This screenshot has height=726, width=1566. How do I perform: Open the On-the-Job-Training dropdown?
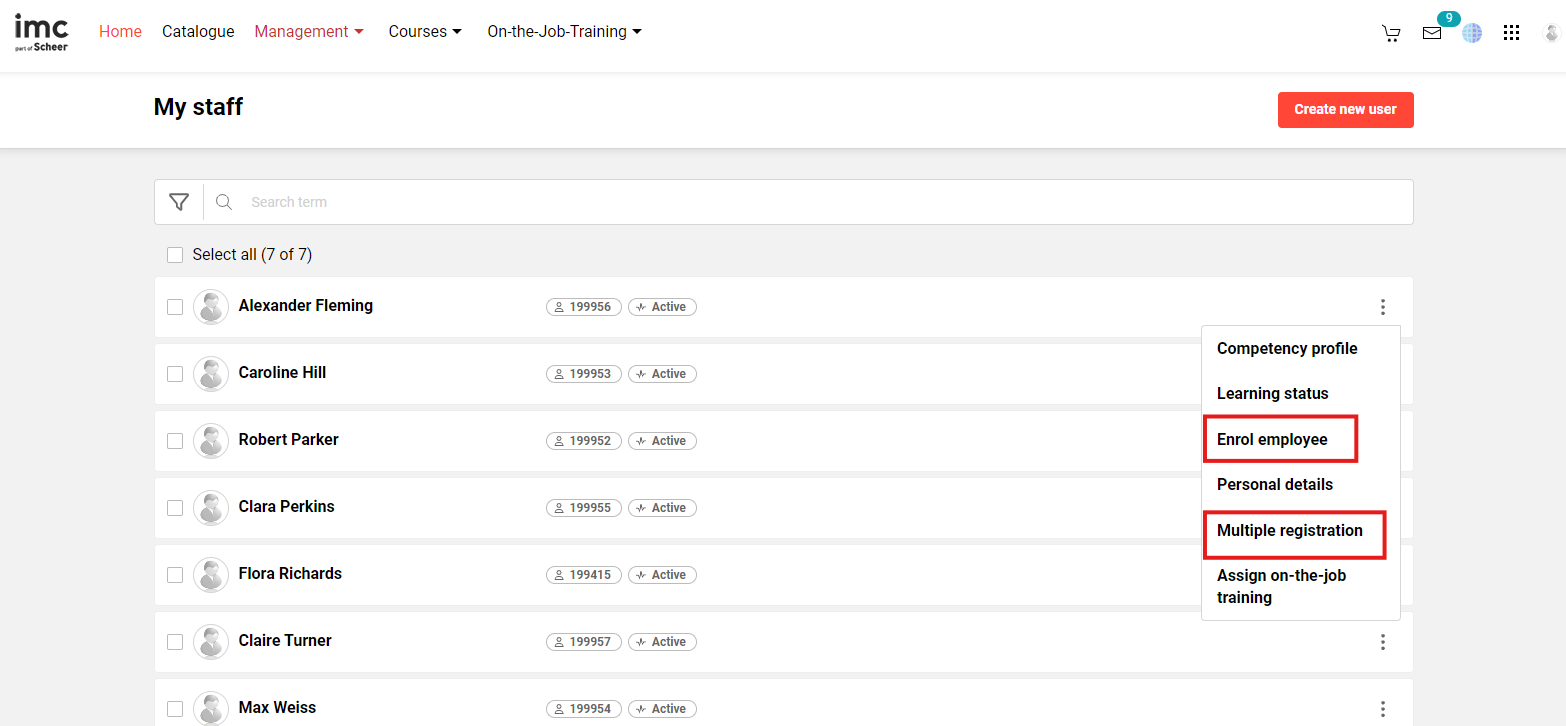[564, 32]
